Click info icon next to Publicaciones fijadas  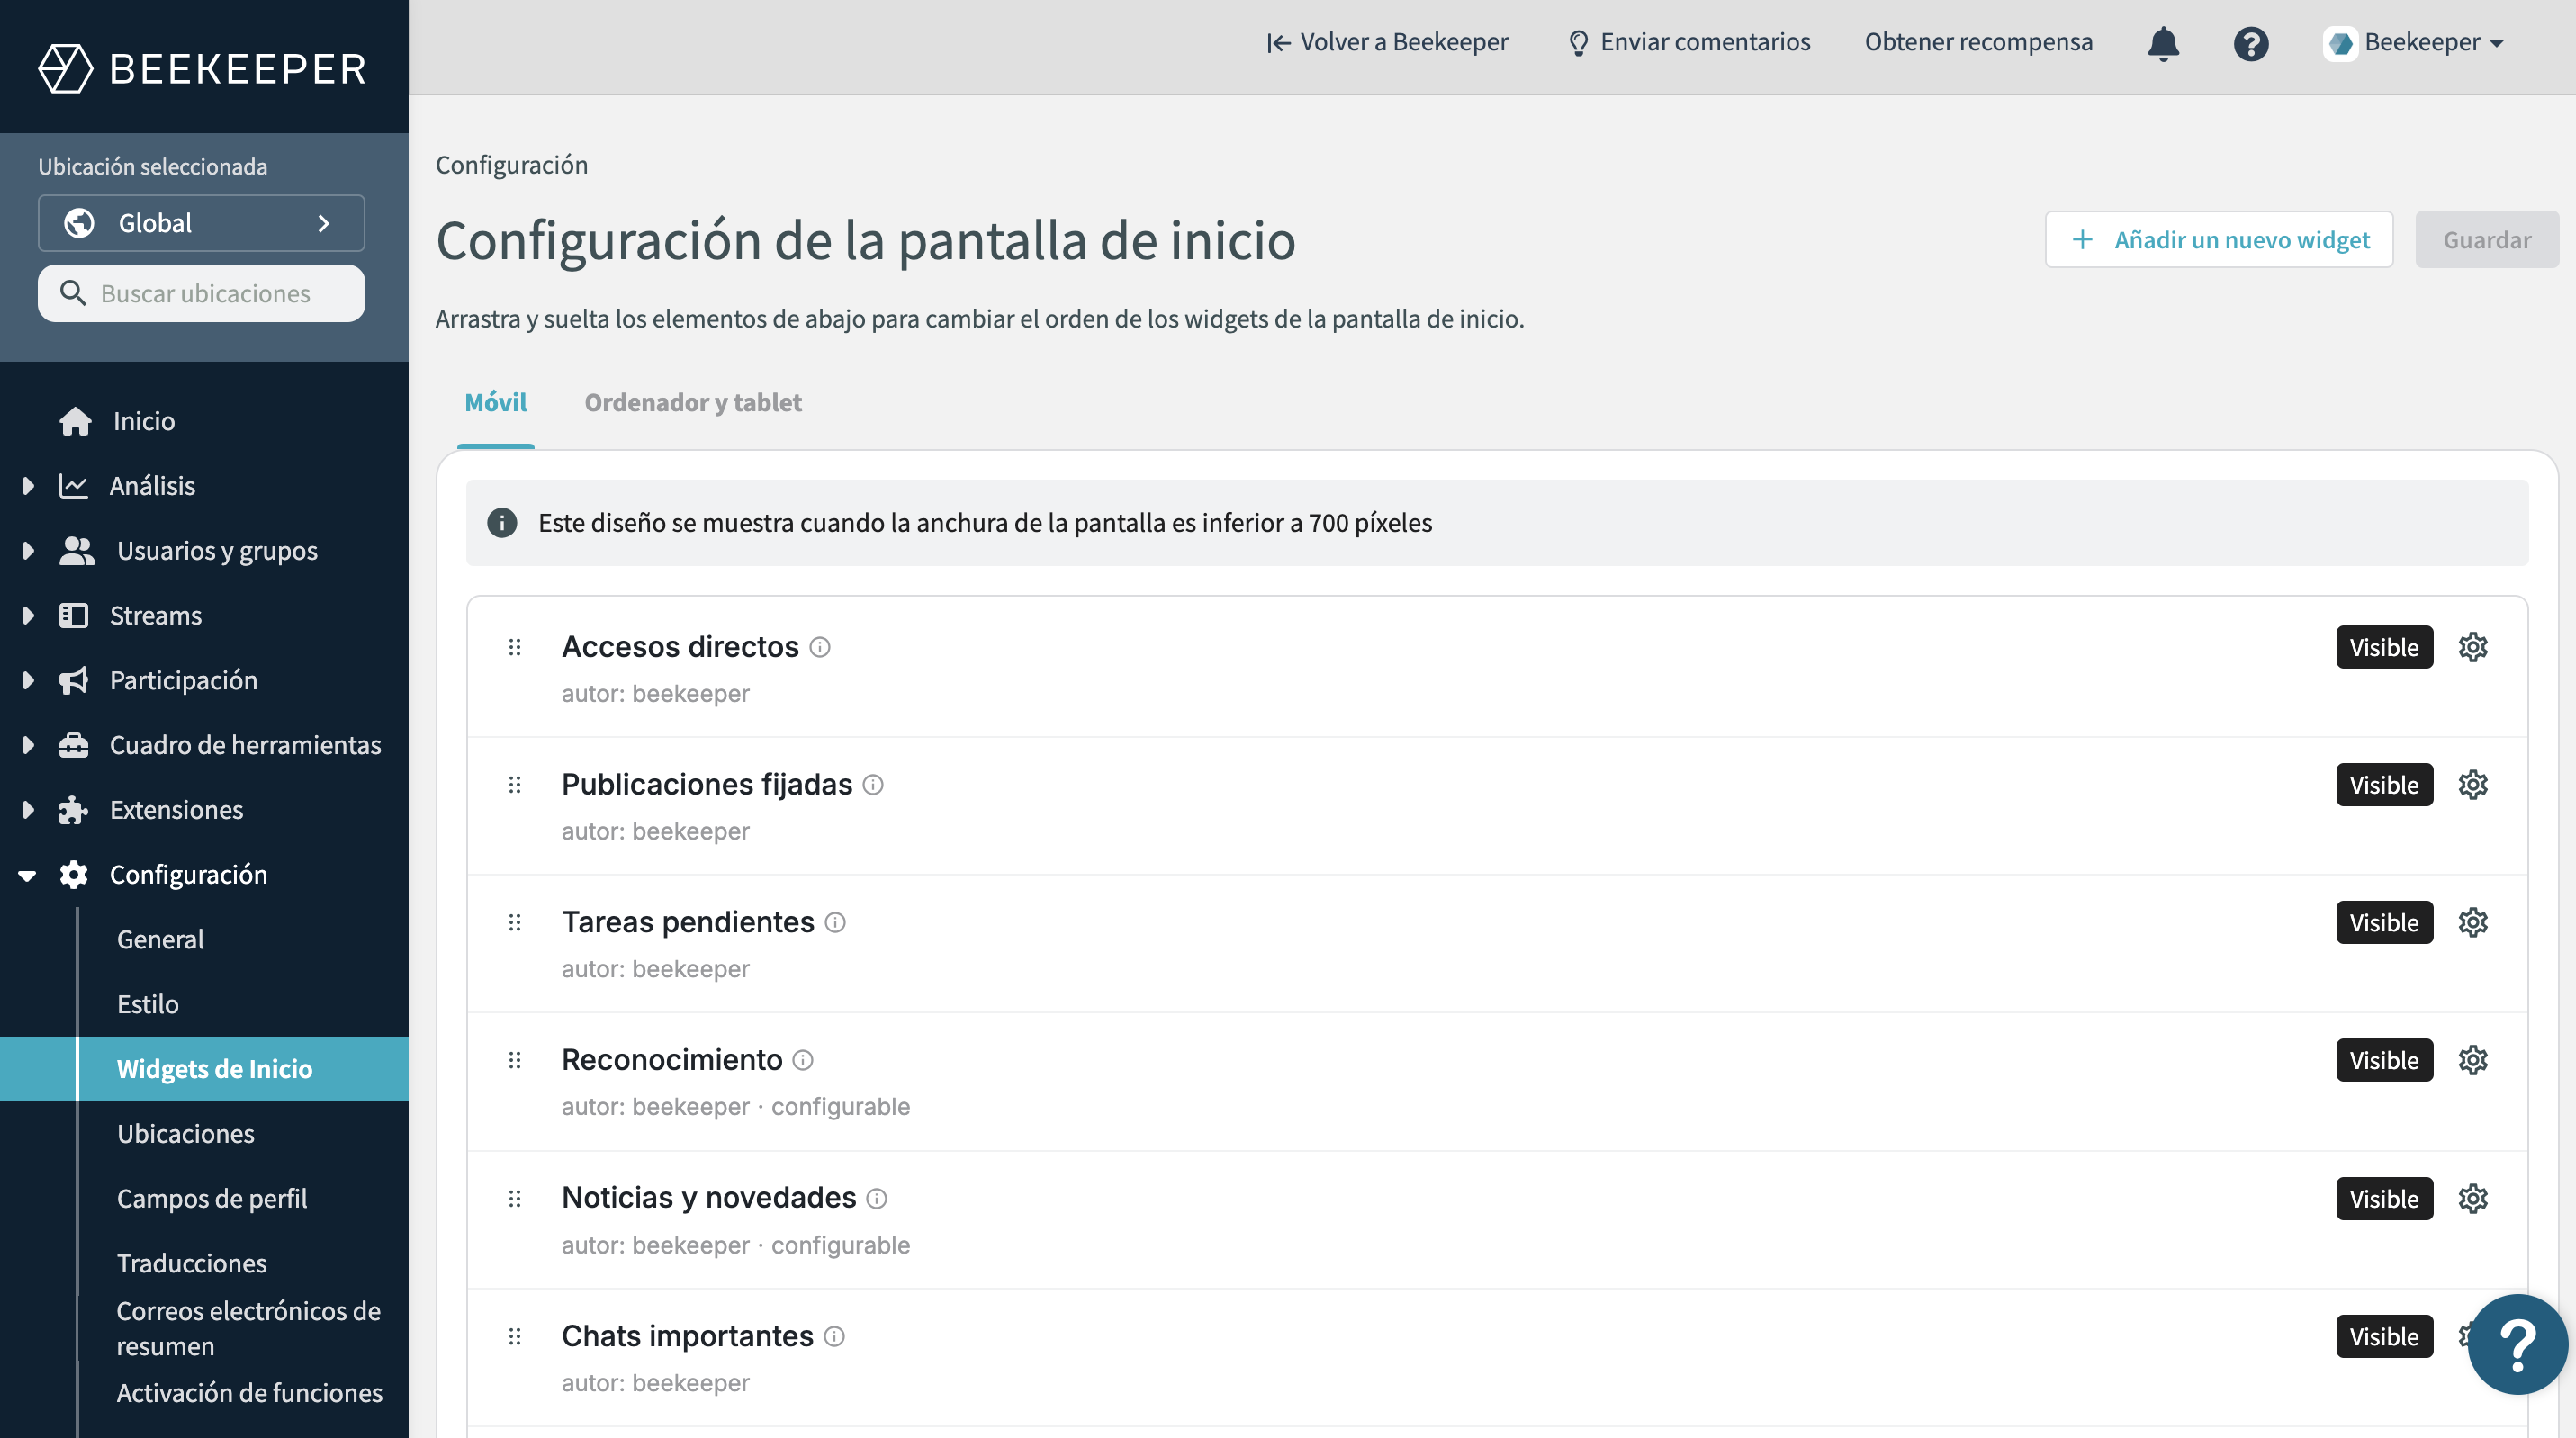point(873,785)
